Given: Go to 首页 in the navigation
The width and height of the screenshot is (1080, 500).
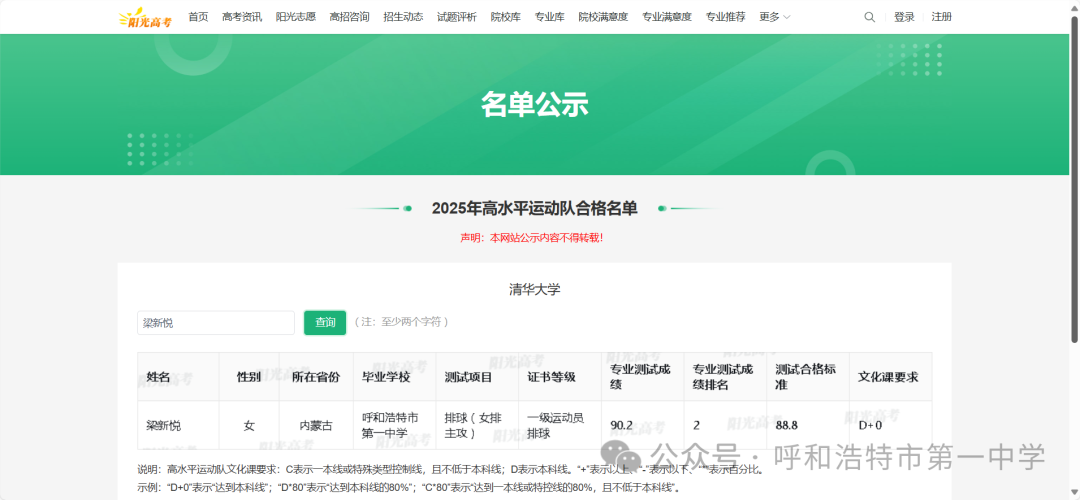Looking at the screenshot, I should tap(198, 17).
